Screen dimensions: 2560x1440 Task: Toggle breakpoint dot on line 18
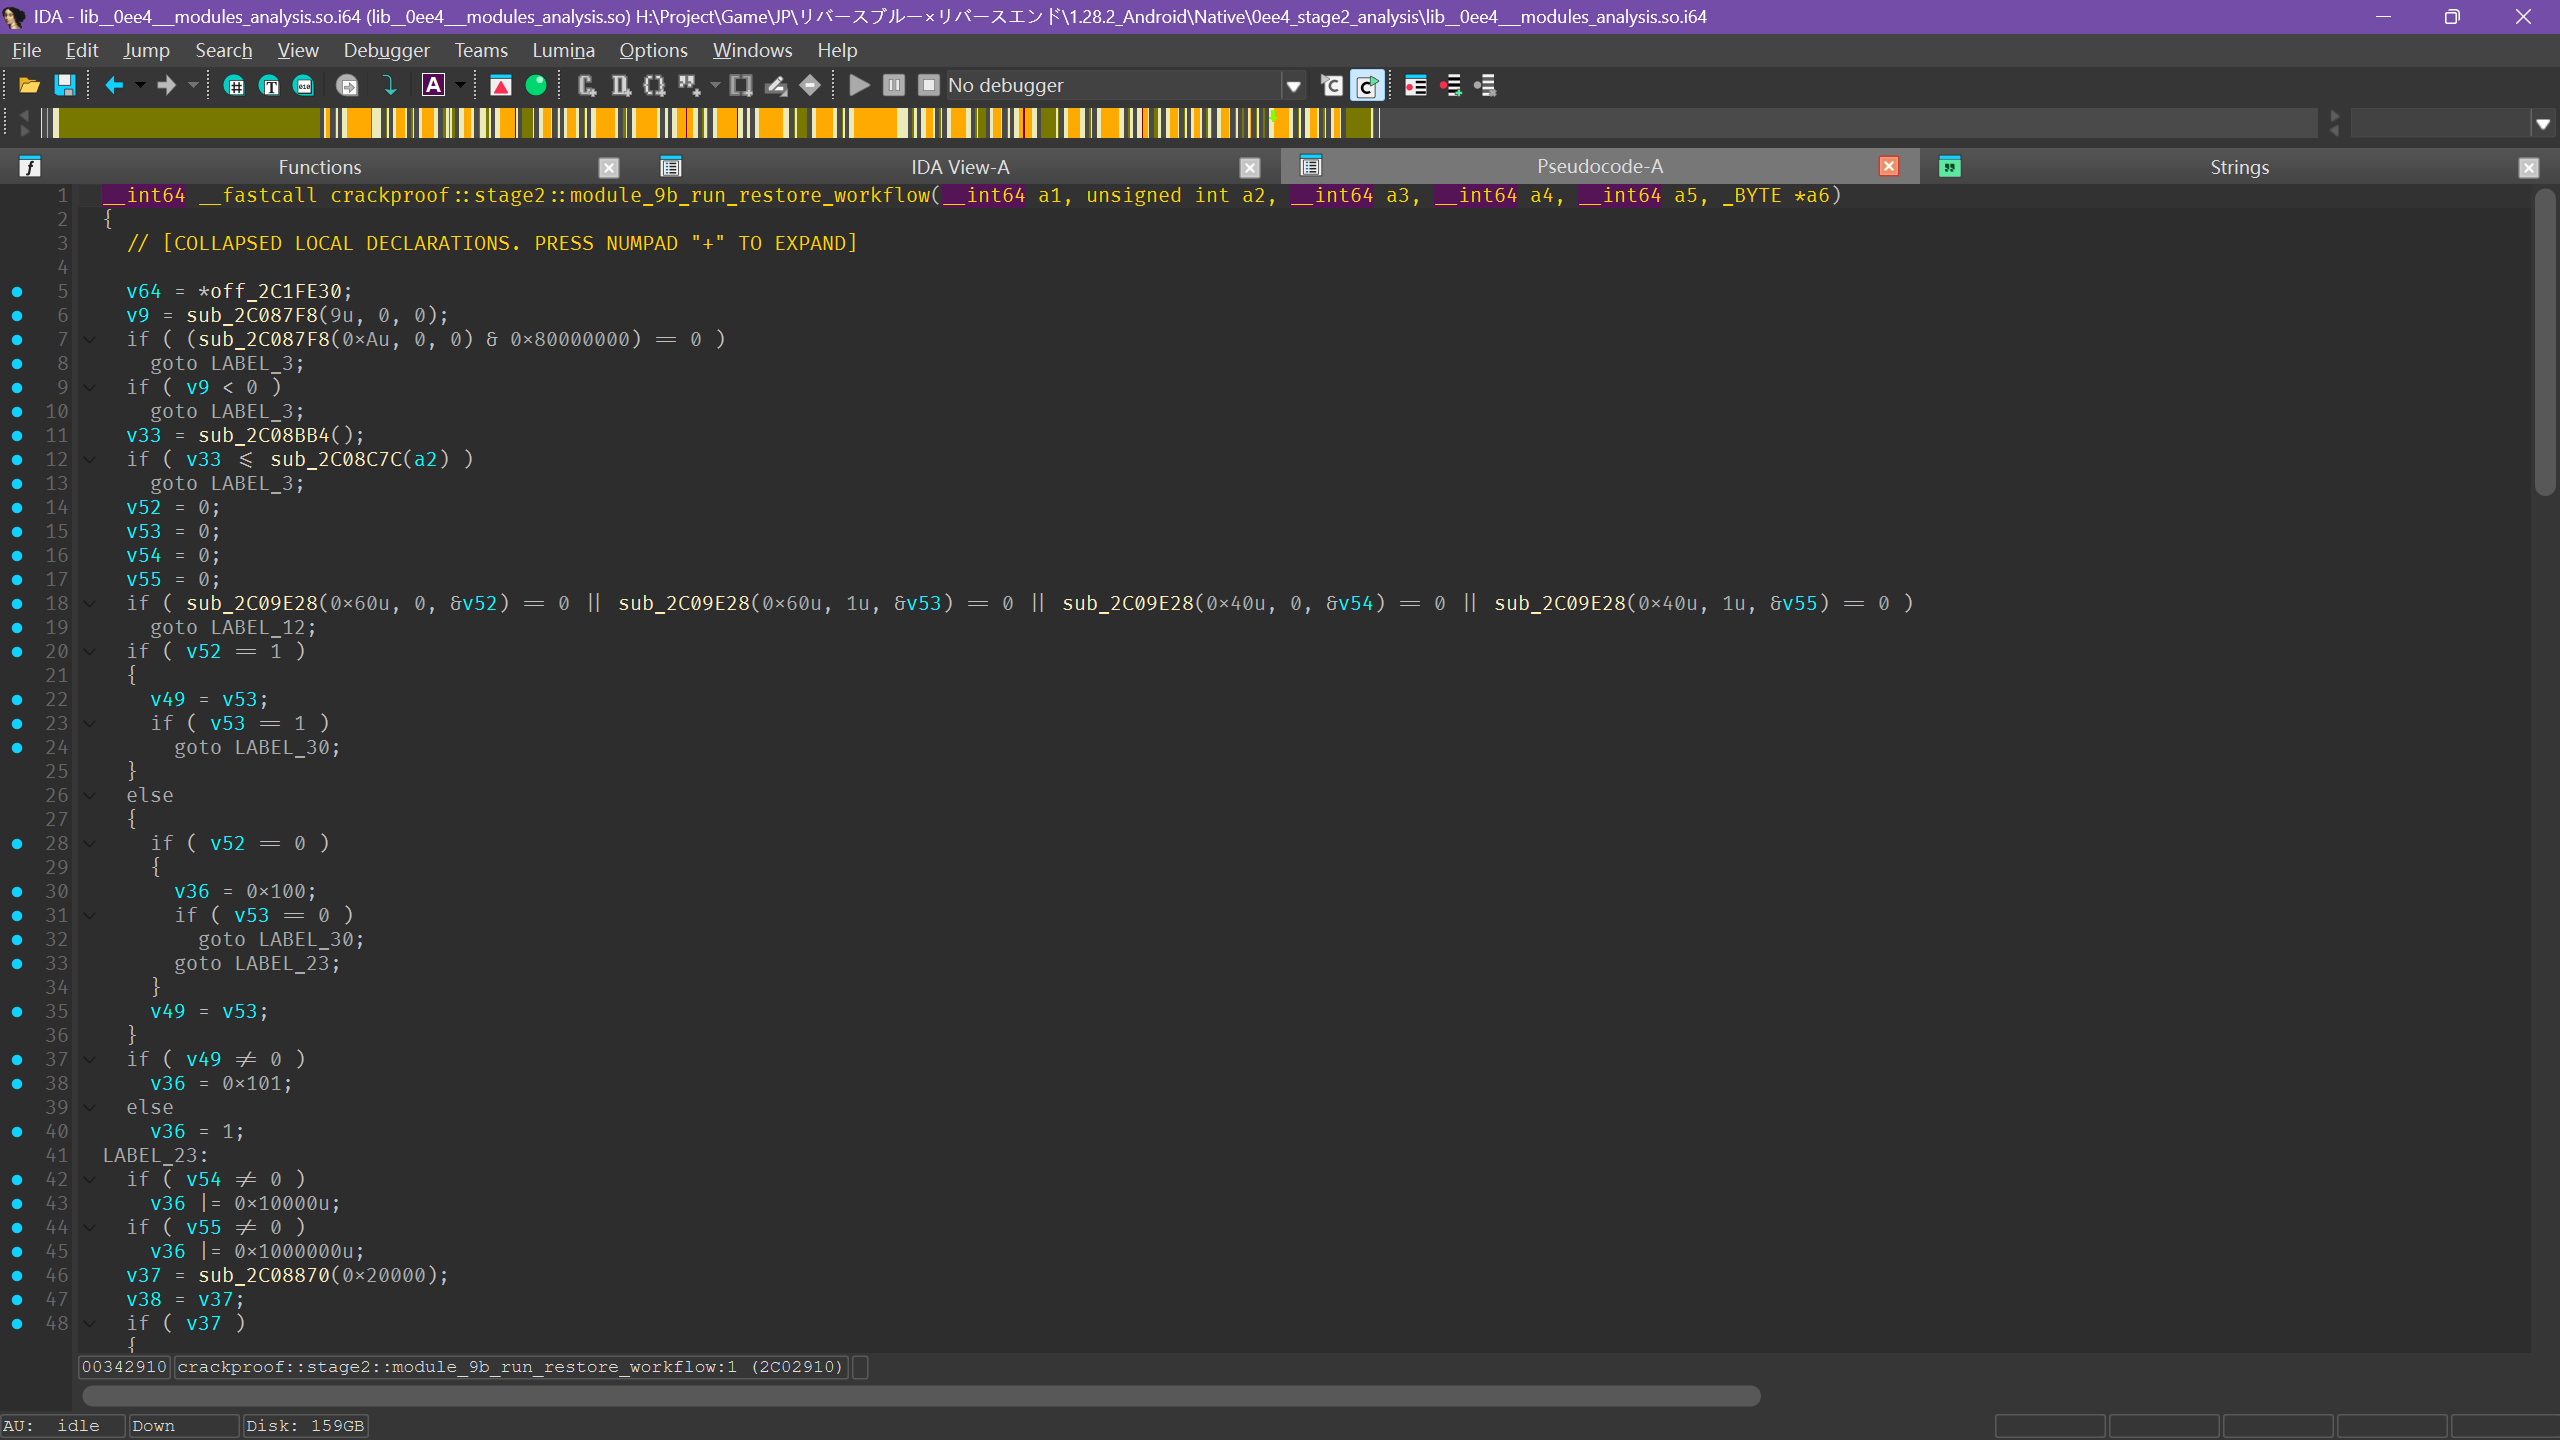coord(17,604)
